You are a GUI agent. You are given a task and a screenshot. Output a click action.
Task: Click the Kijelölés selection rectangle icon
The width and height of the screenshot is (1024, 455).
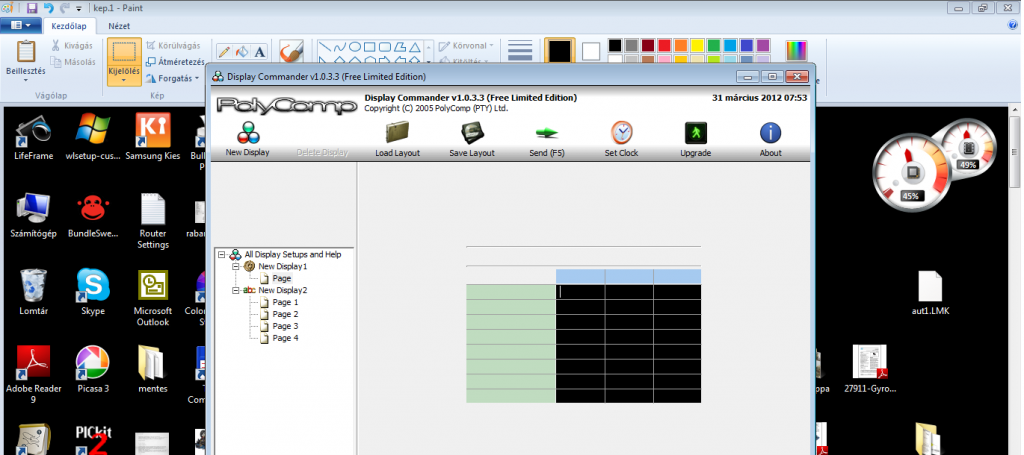click(124, 52)
